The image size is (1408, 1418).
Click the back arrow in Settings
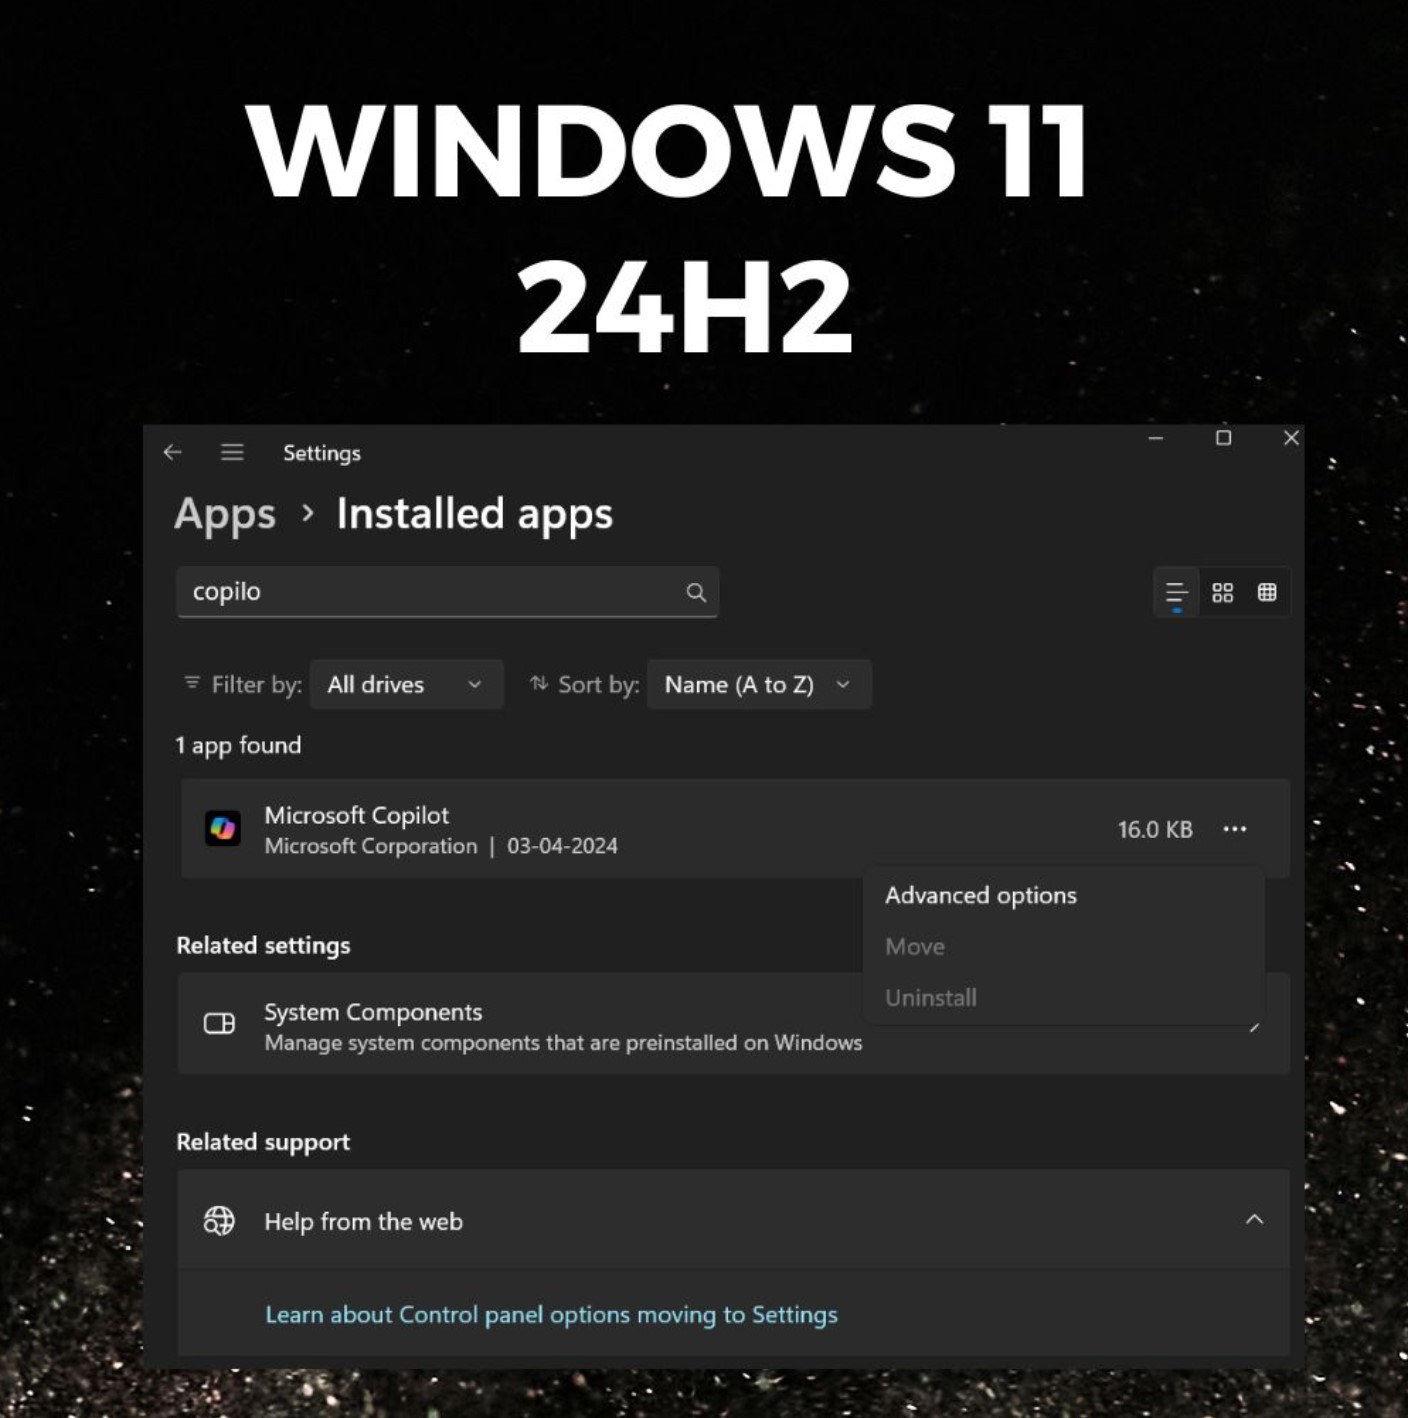pos(173,452)
